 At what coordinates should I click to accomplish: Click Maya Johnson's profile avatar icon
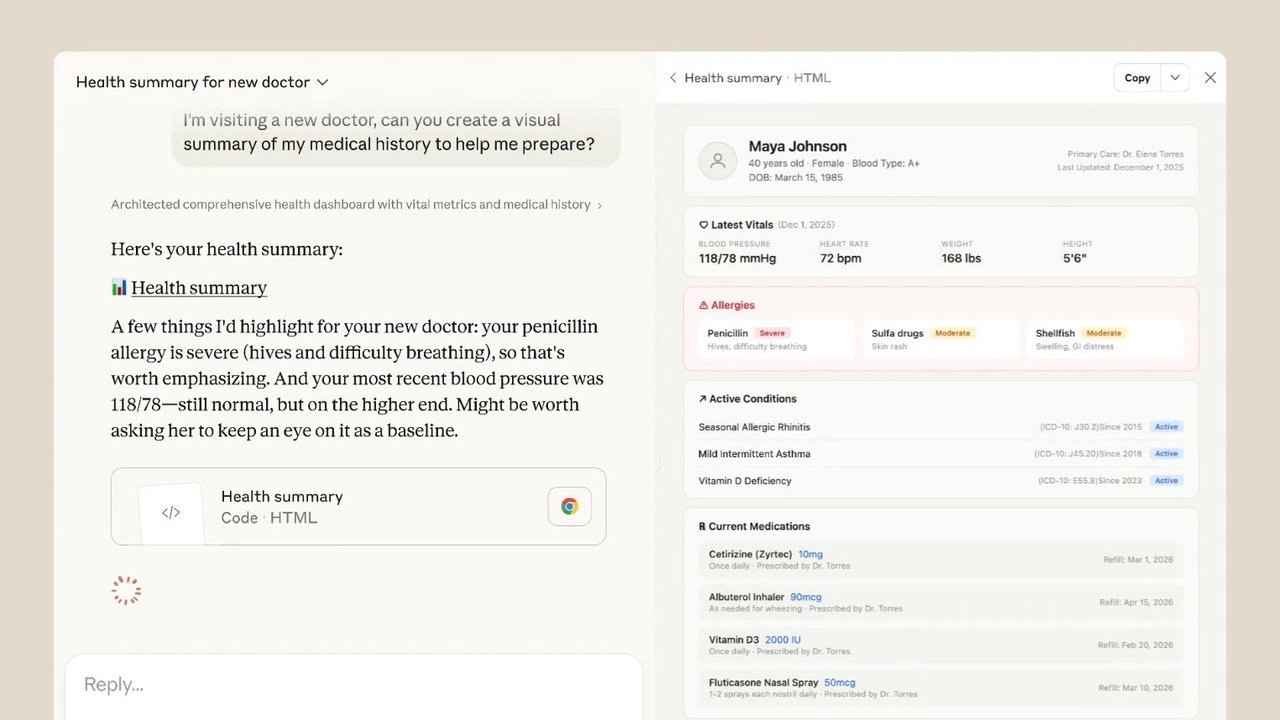point(717,161)
